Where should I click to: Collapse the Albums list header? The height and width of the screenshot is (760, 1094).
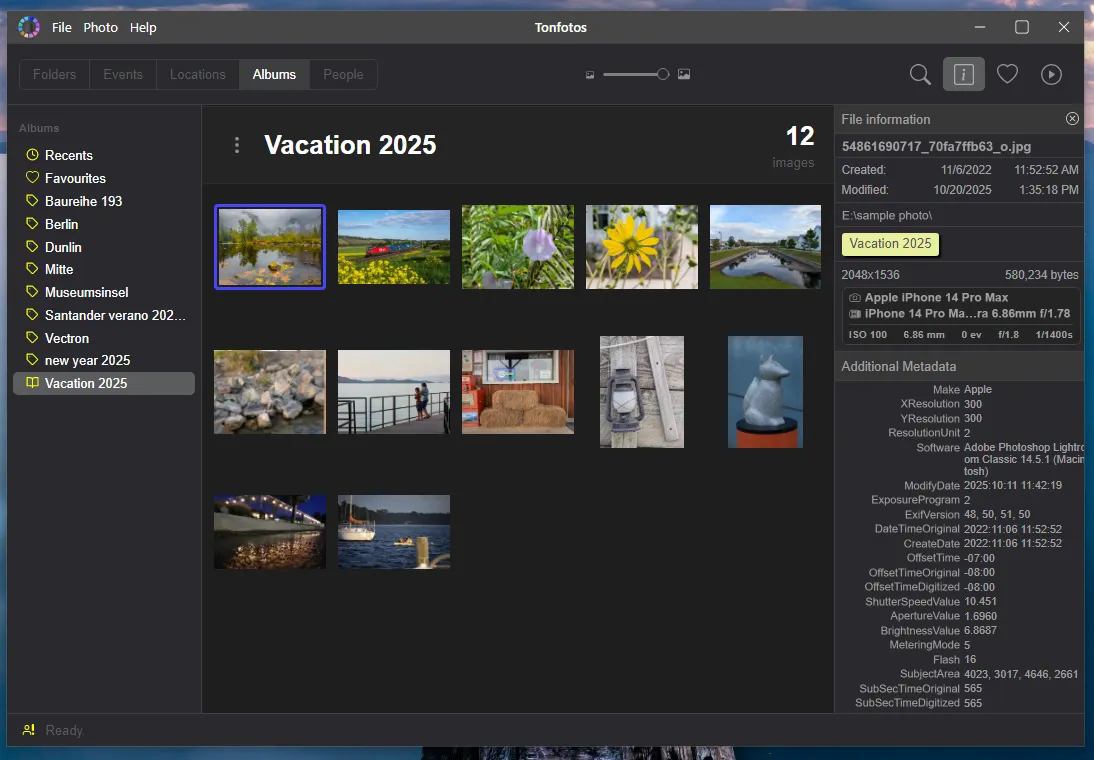(38, 128)
